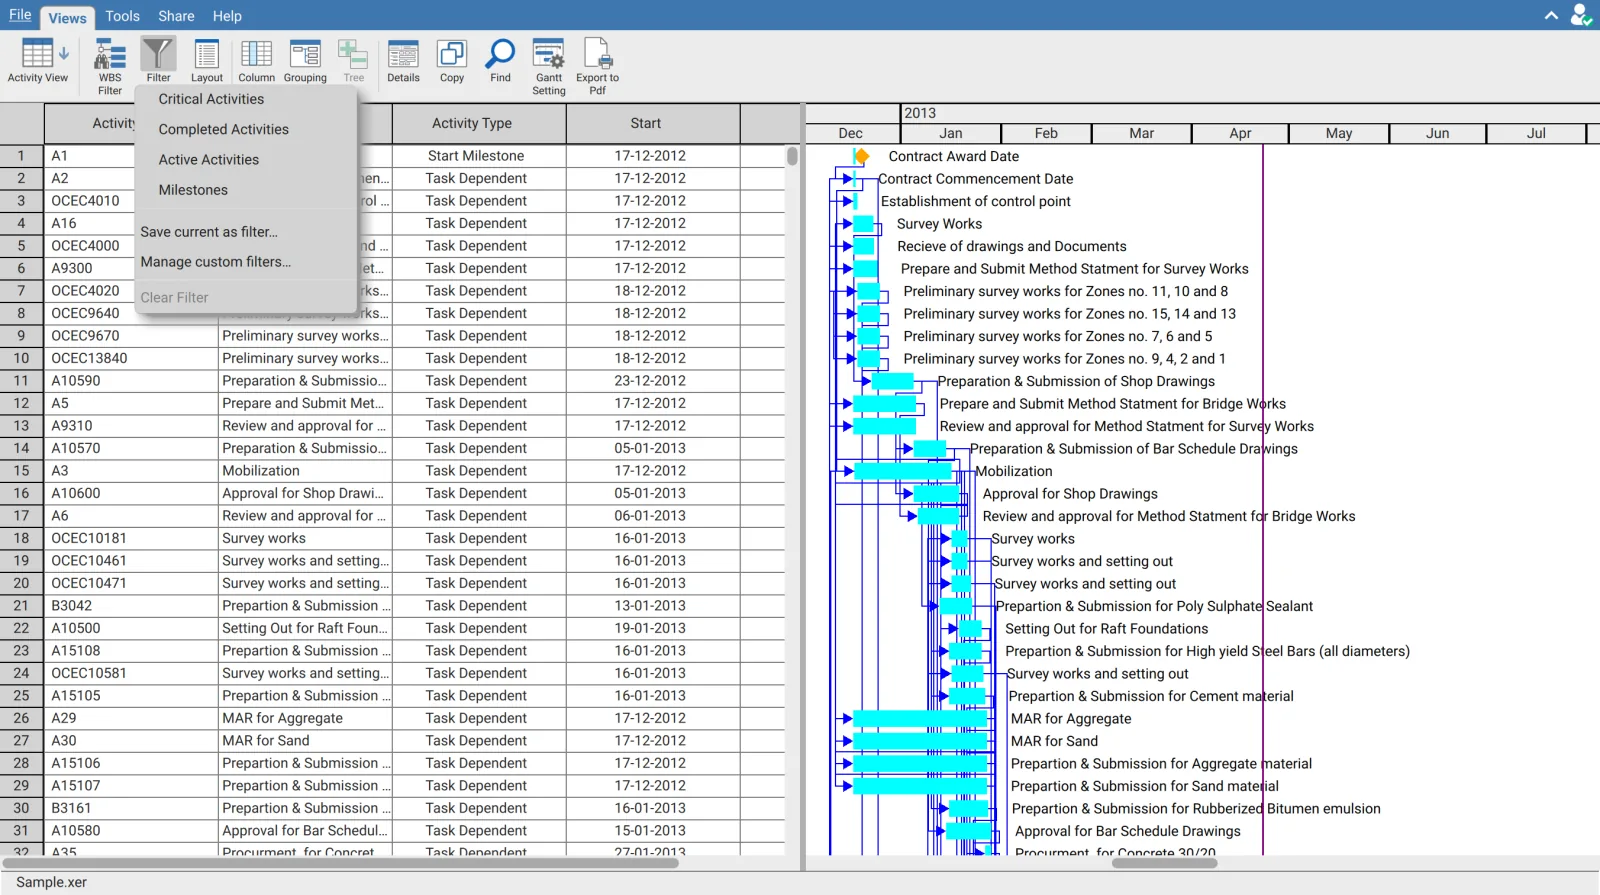Click activity ID cell OCEC9670

131,336
